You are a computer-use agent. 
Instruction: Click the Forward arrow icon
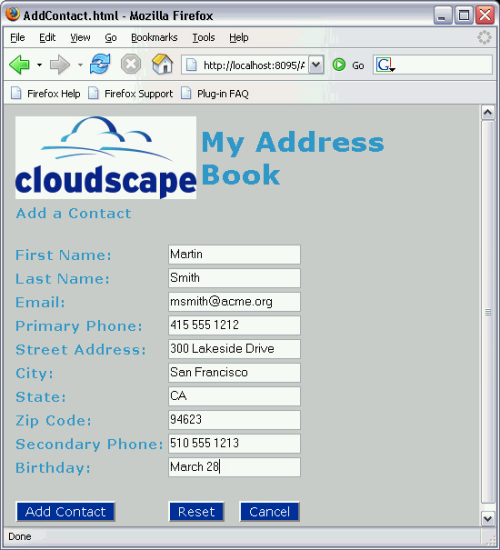point(60,65)
